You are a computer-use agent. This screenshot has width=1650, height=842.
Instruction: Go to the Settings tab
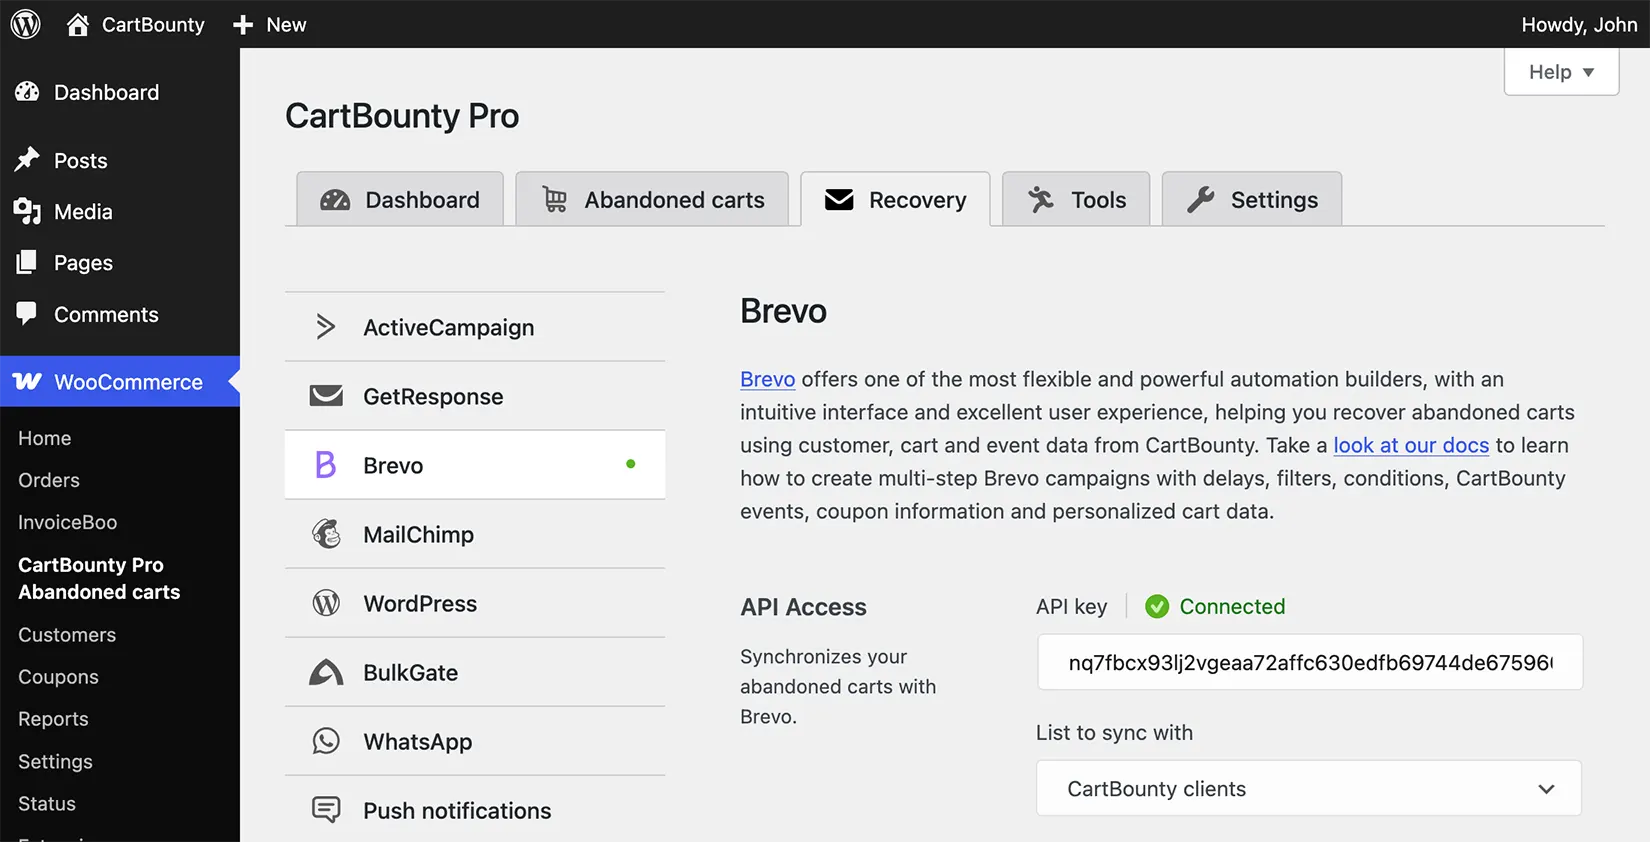1252,199
